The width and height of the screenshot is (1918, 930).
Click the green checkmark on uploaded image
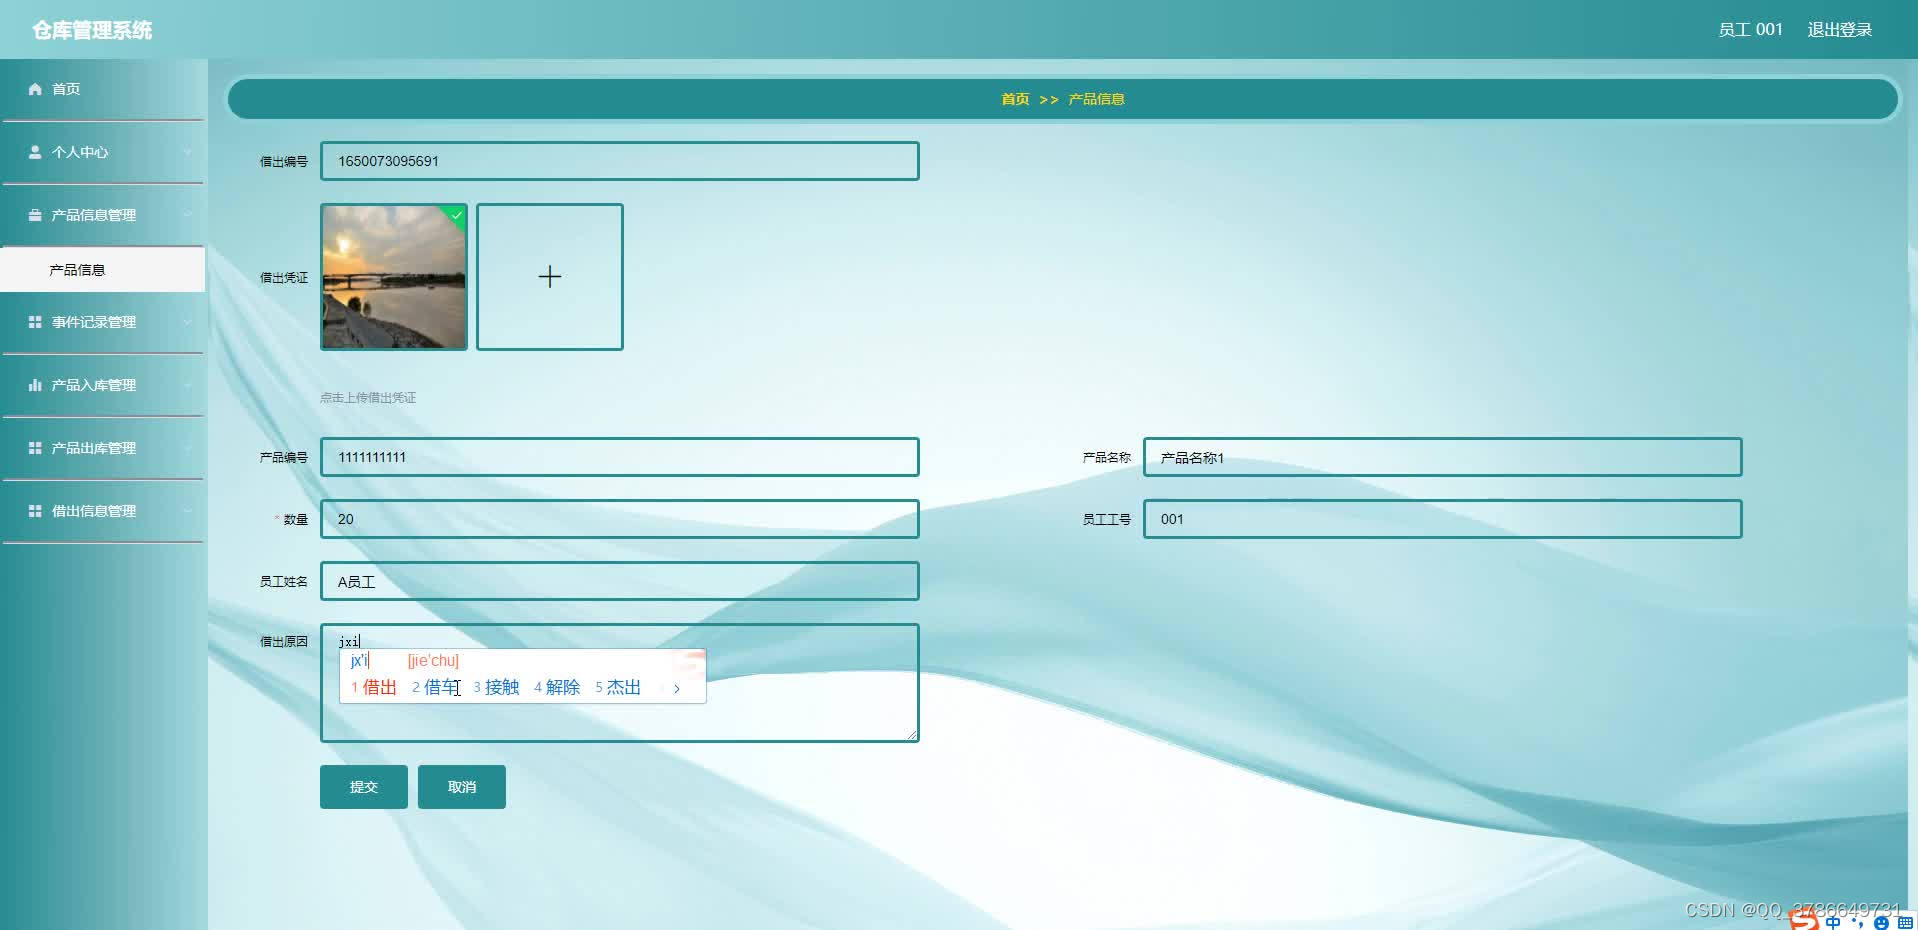click(457, 214)
